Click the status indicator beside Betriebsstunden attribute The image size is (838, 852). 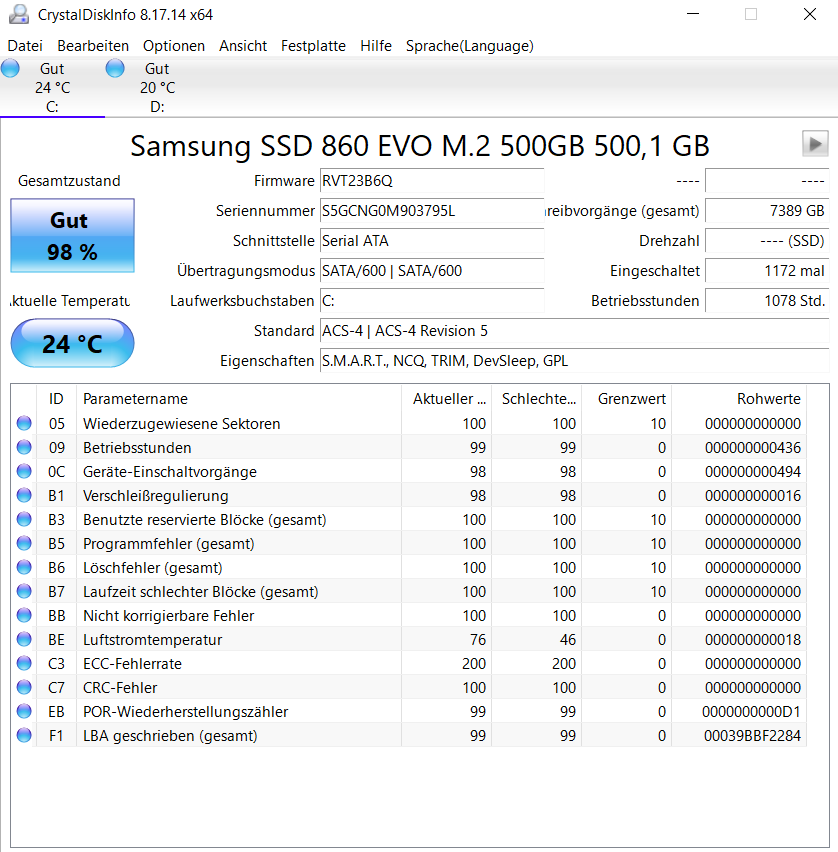point(23,447)
